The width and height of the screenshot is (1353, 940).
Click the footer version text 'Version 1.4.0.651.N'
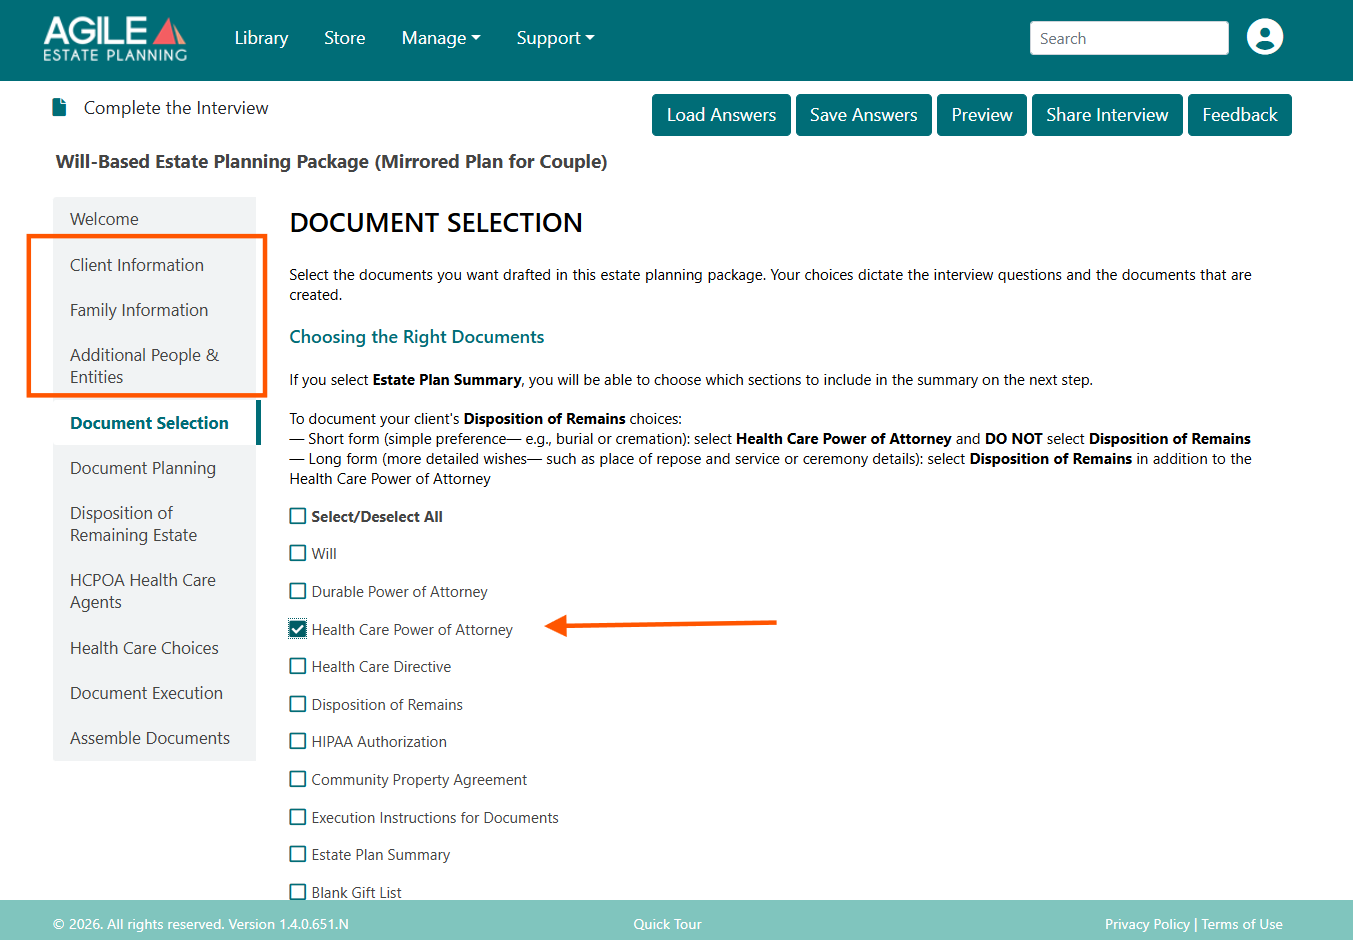(x=288, y=924)
